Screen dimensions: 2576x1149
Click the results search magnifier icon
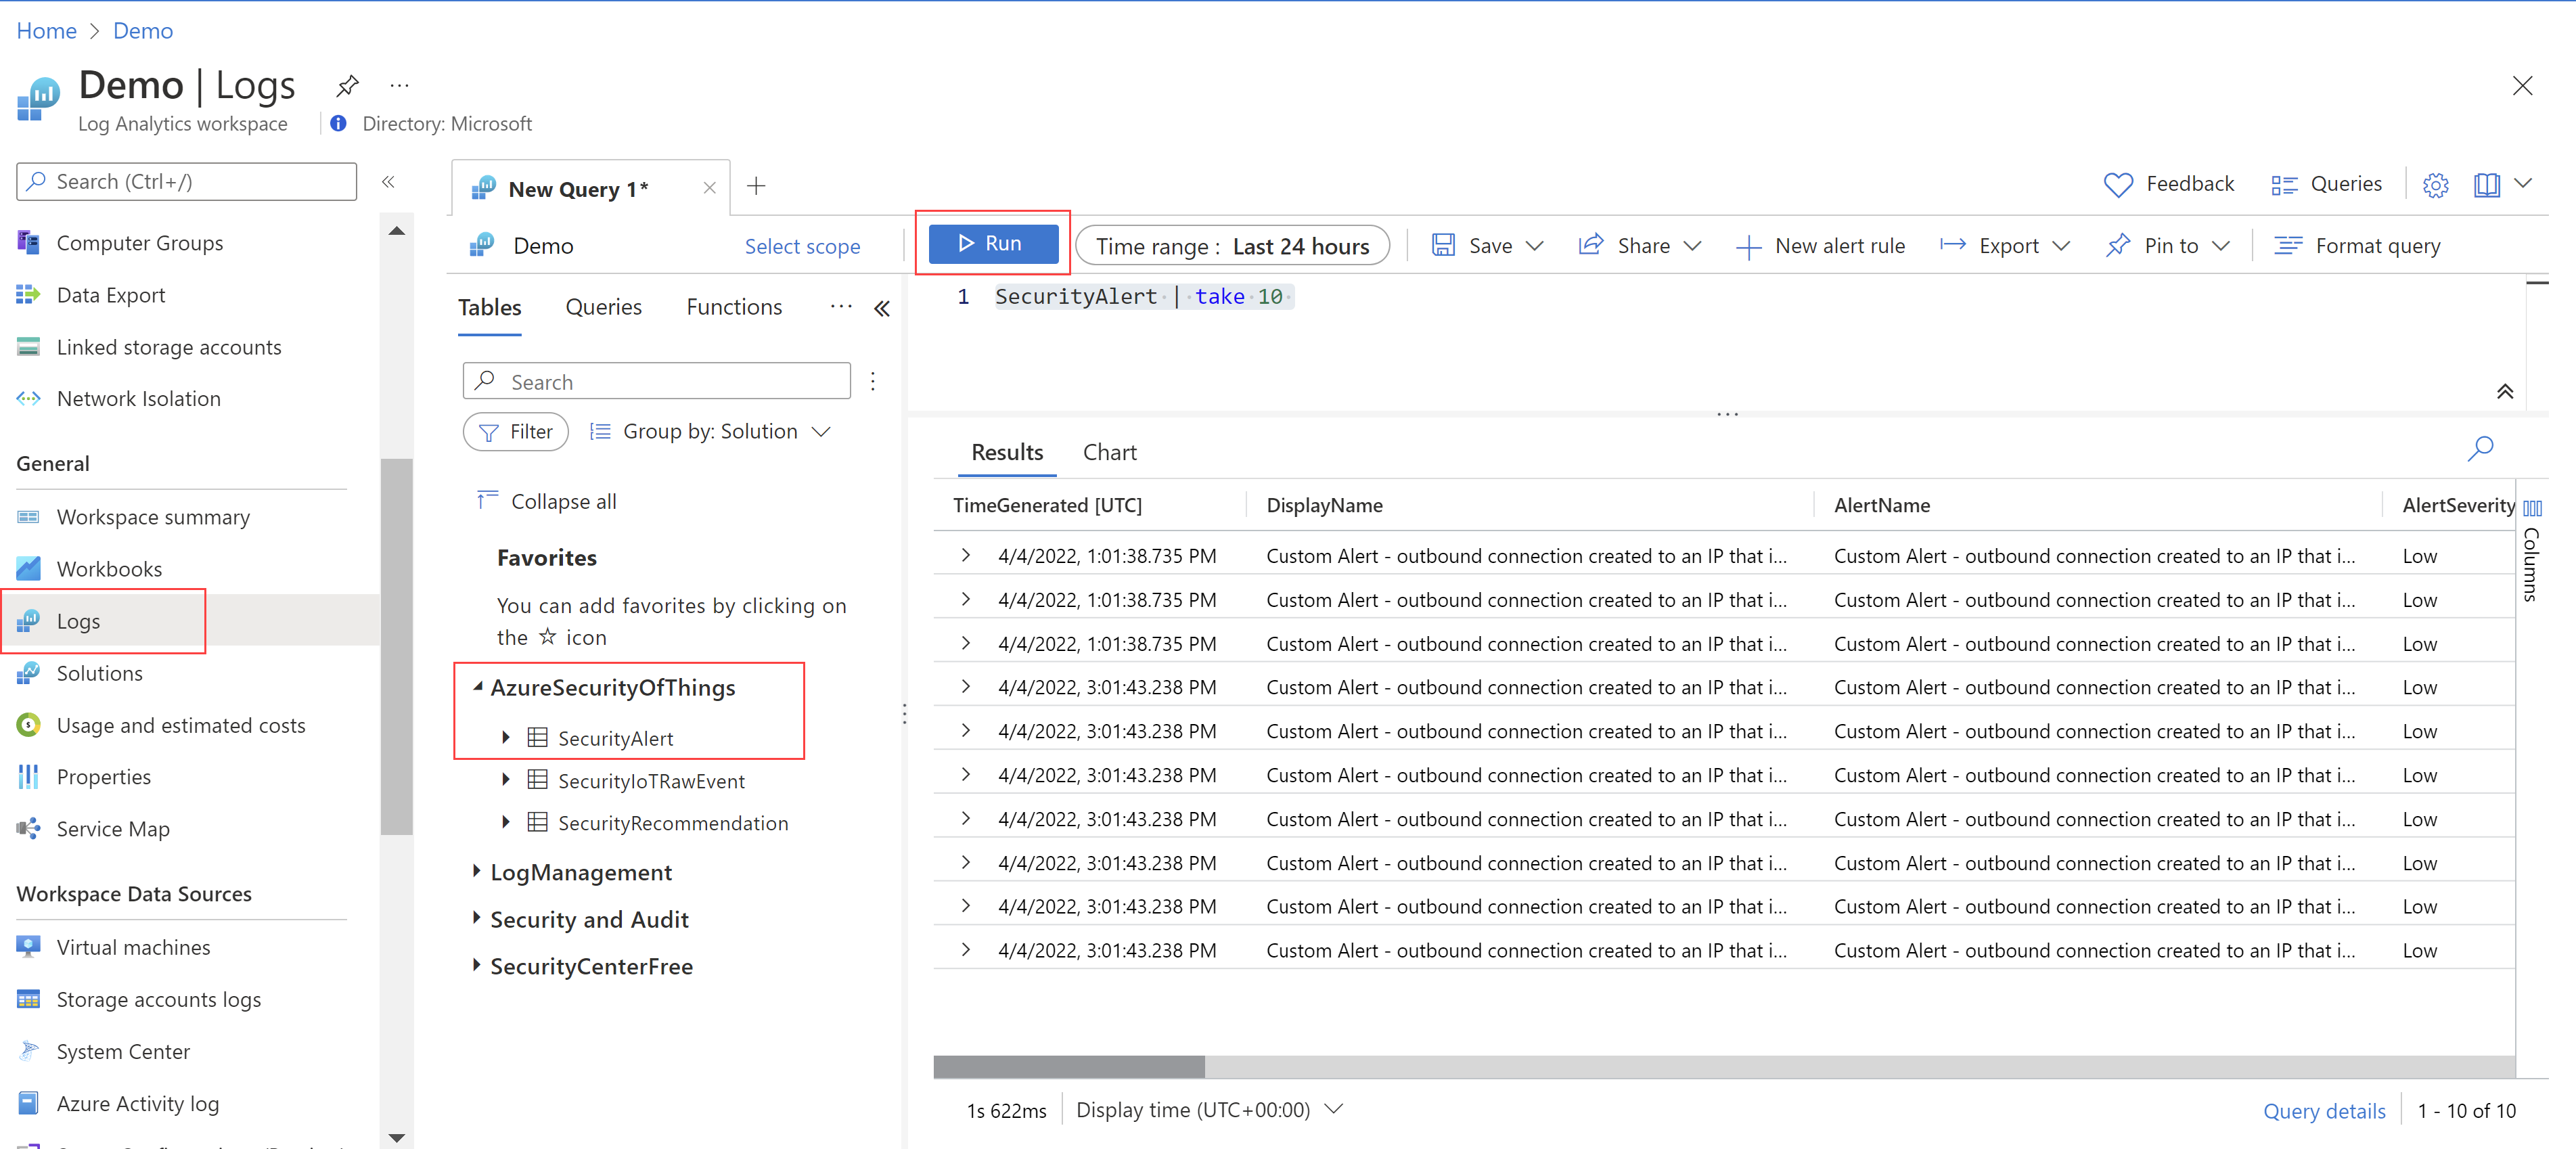pos(2480,448)
